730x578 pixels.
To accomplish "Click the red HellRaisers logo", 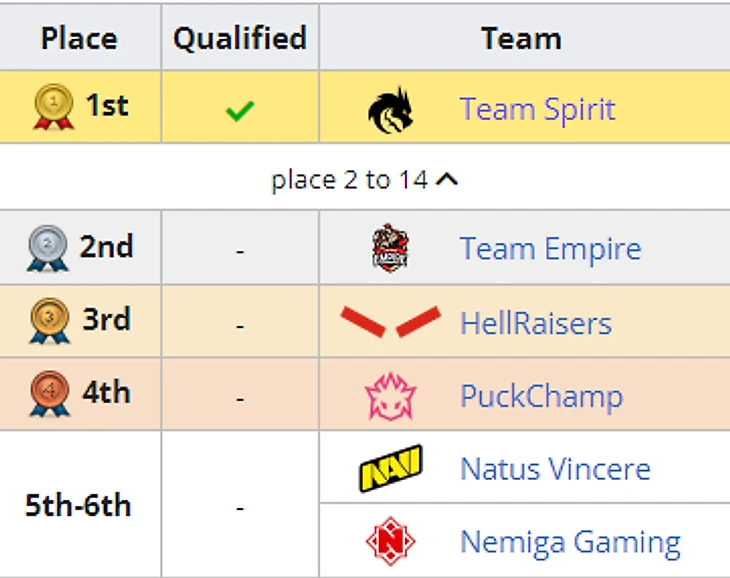I will point(390,322).
